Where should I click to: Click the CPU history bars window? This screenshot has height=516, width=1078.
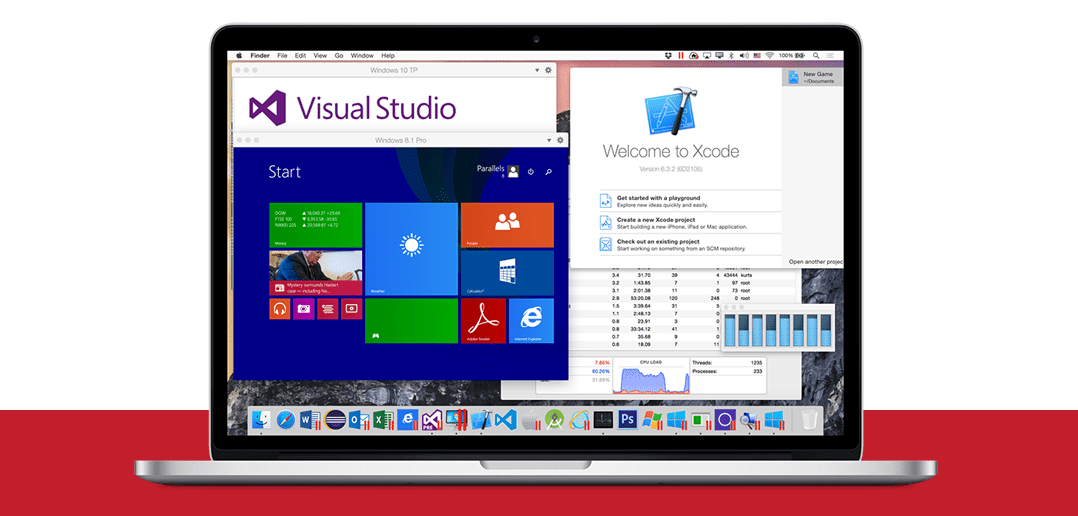(778, 328)
